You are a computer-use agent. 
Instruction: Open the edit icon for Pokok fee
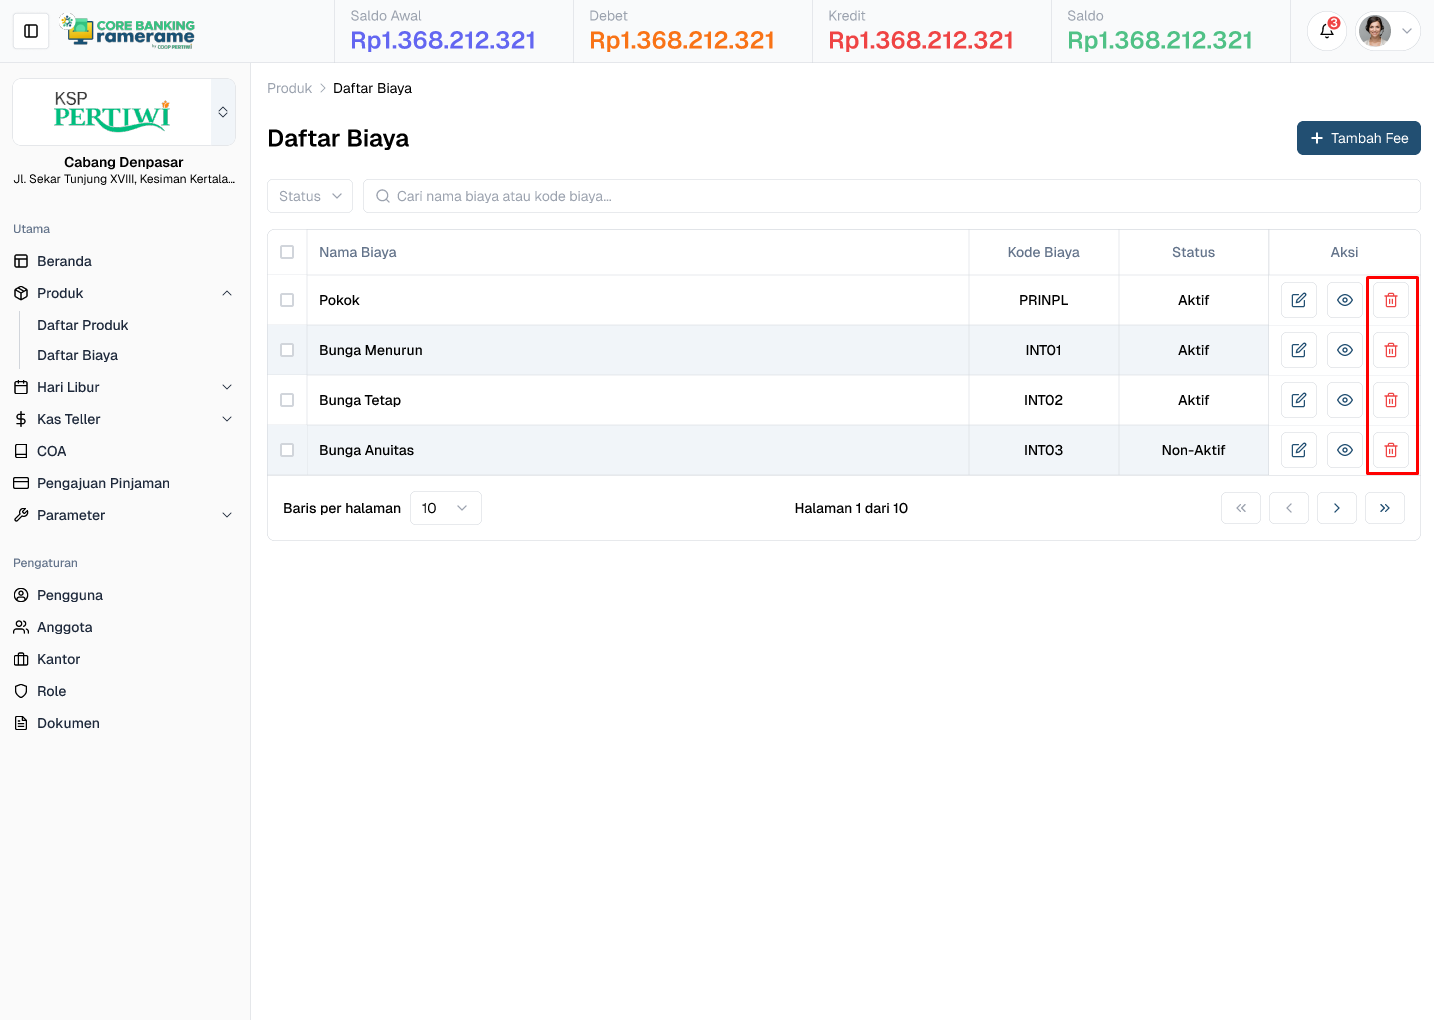tap(1298, 299)
